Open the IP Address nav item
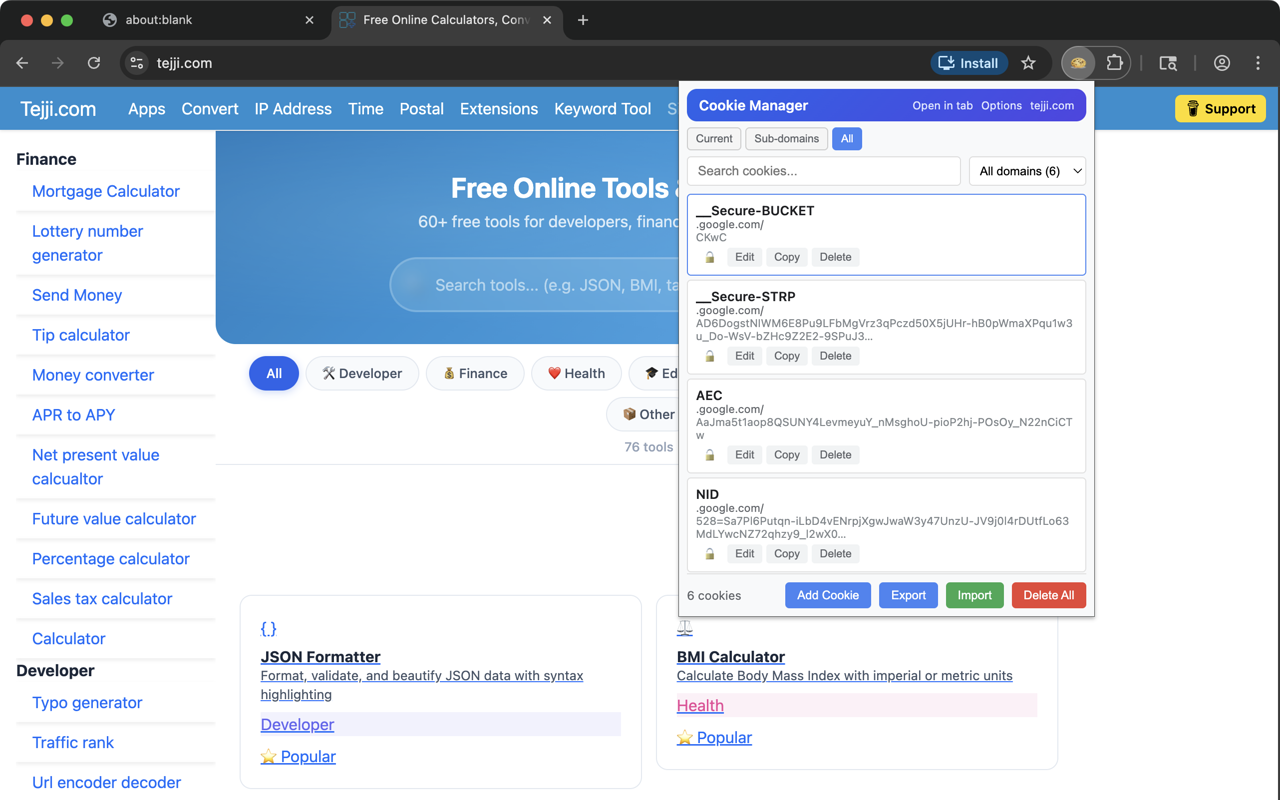This screenshot has width=1280, height=800. point(293,109)
